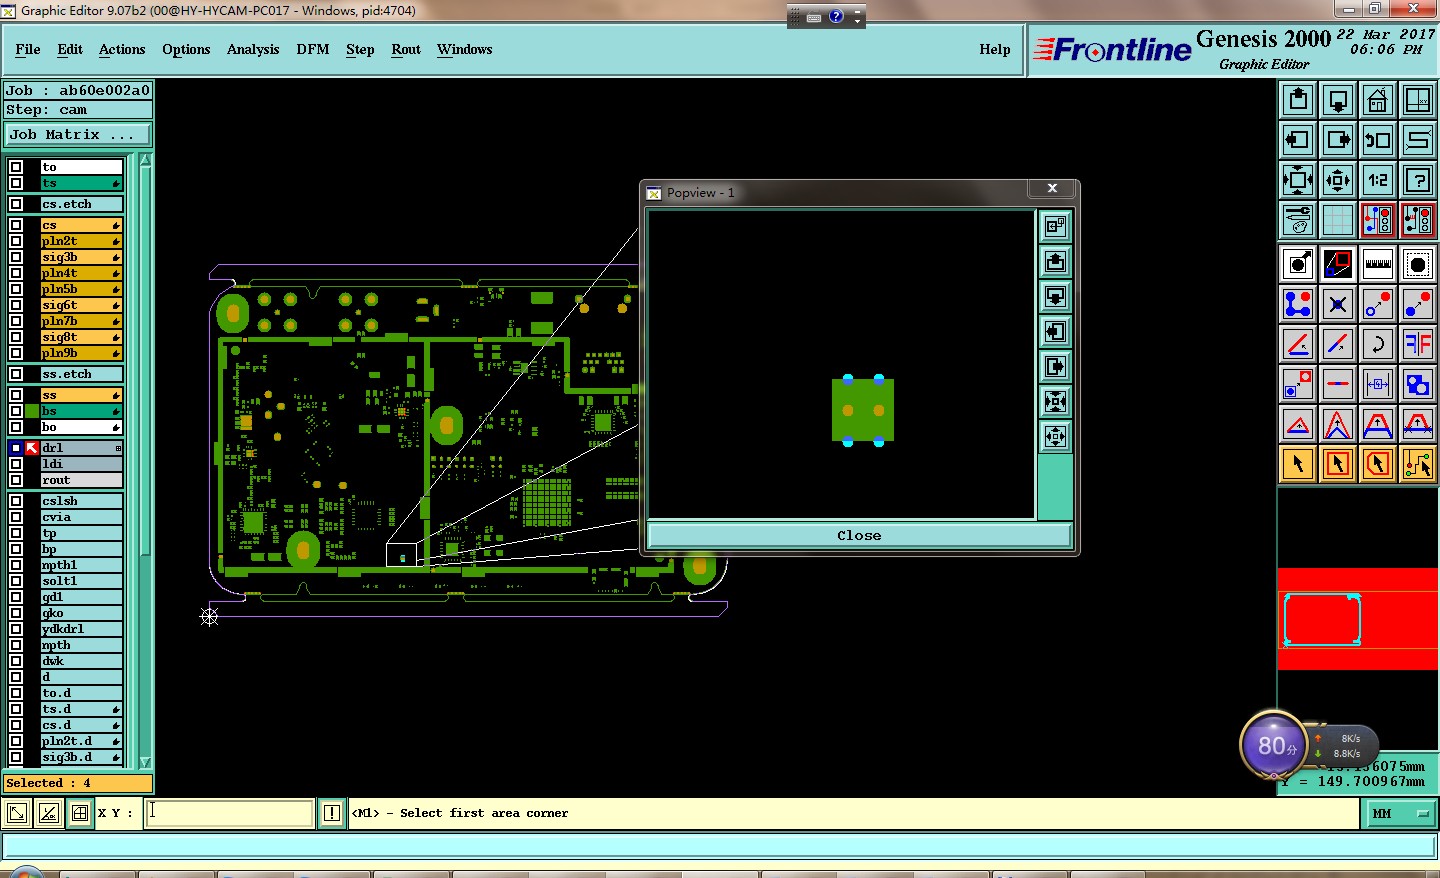Toggle checkbox for layer 'gko'
This screenshot has height=878, width=1440.
(x=16, y=613)
